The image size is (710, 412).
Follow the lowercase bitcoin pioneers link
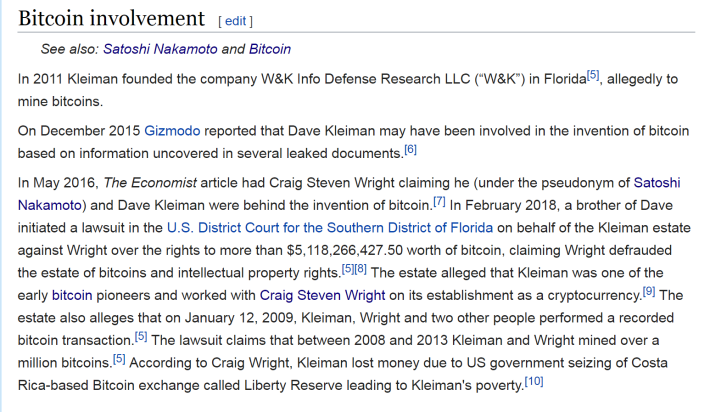[72, 295]
